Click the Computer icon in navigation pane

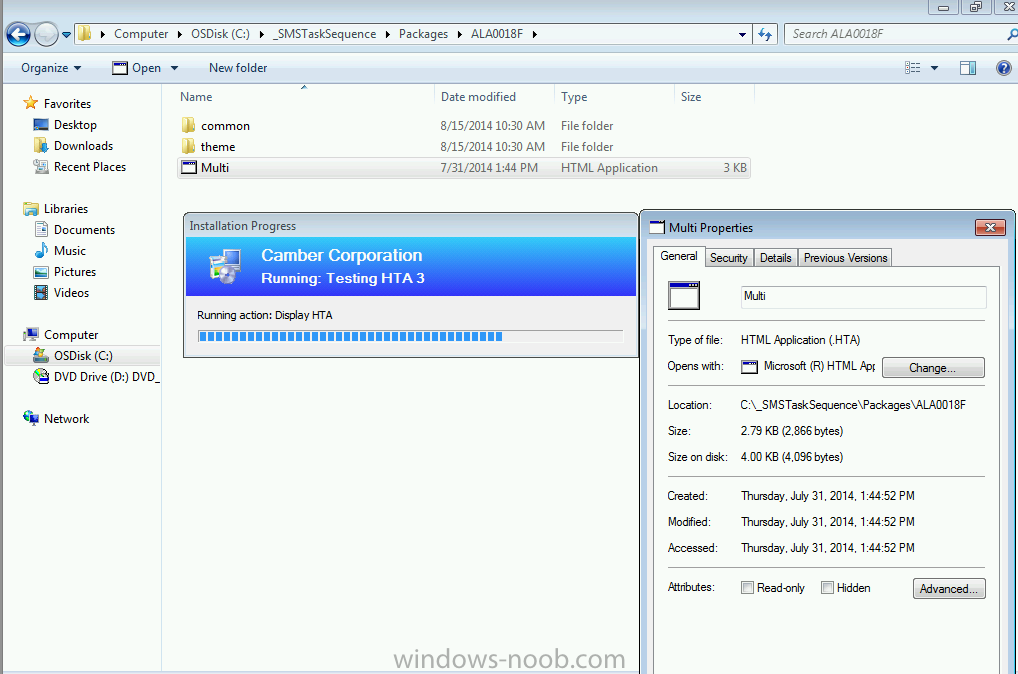31,334
